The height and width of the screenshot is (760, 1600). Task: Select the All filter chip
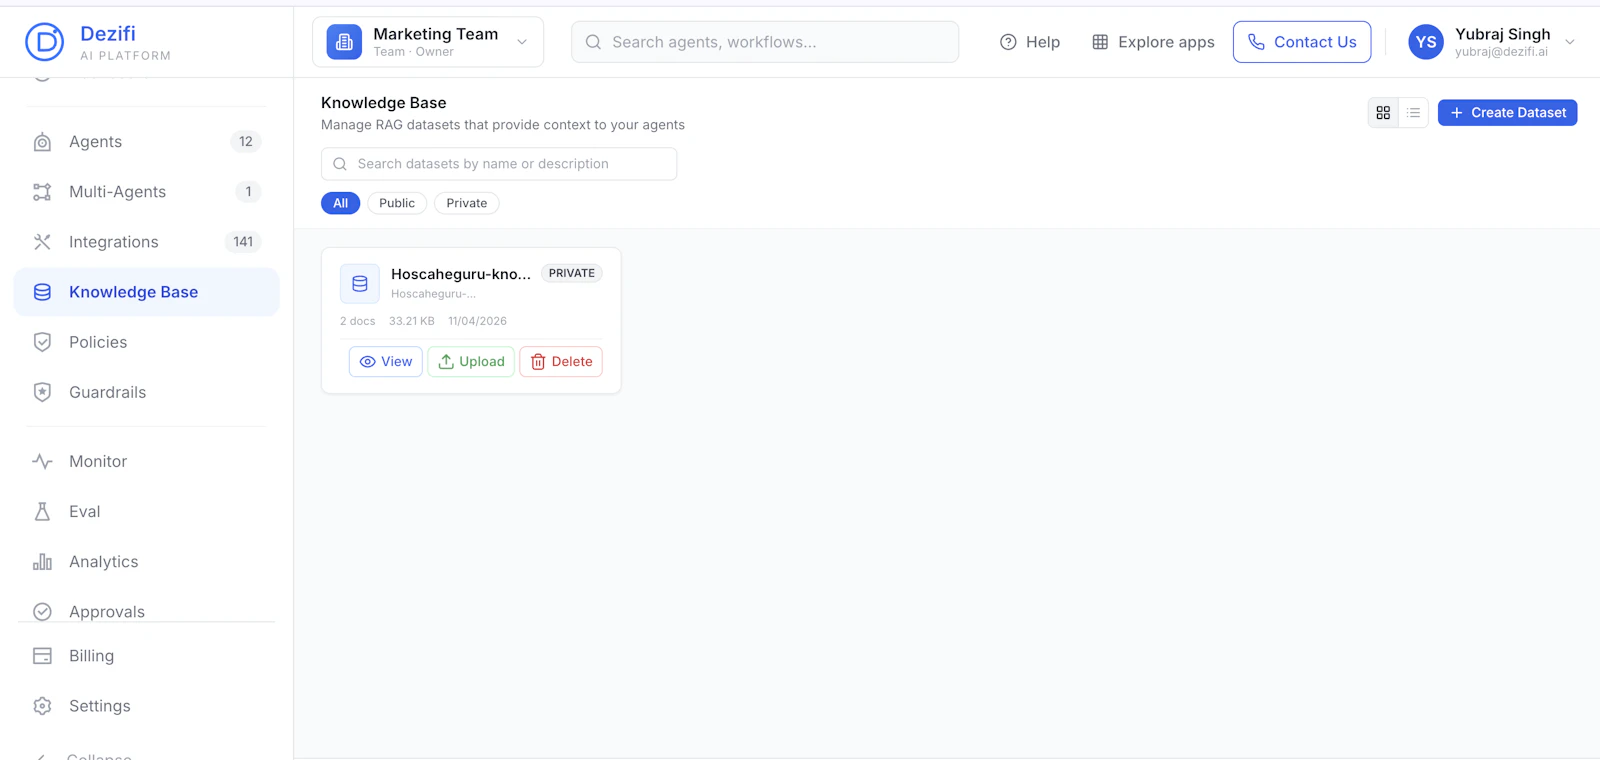[340, 203]
